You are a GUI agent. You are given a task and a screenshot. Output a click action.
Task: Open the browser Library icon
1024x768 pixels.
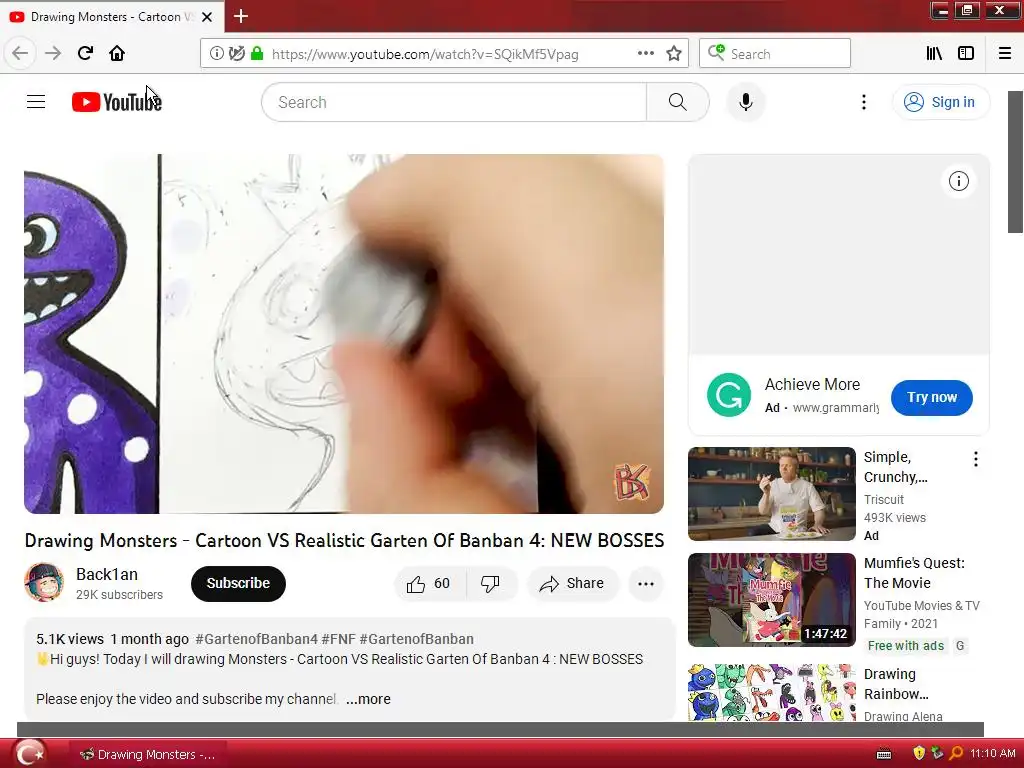[934, 54]
